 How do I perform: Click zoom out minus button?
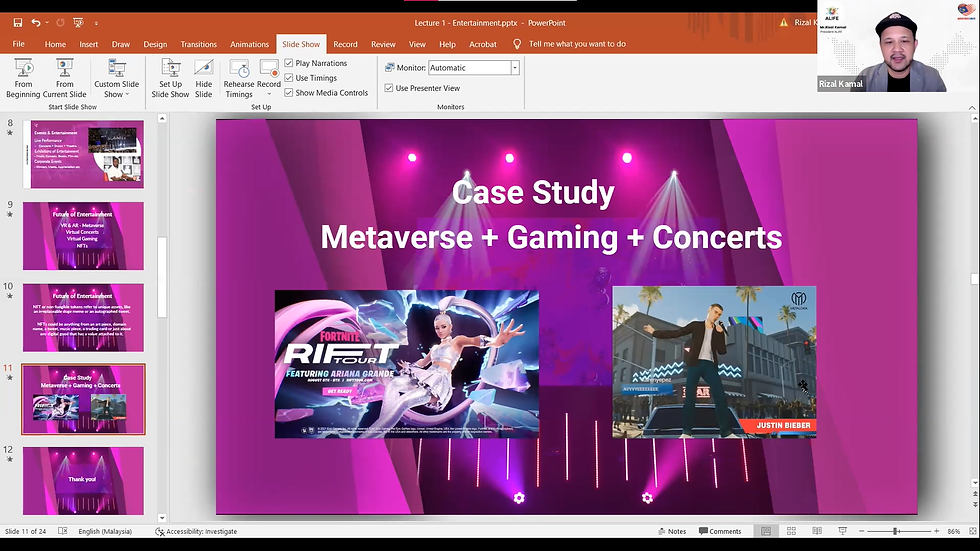862,531
